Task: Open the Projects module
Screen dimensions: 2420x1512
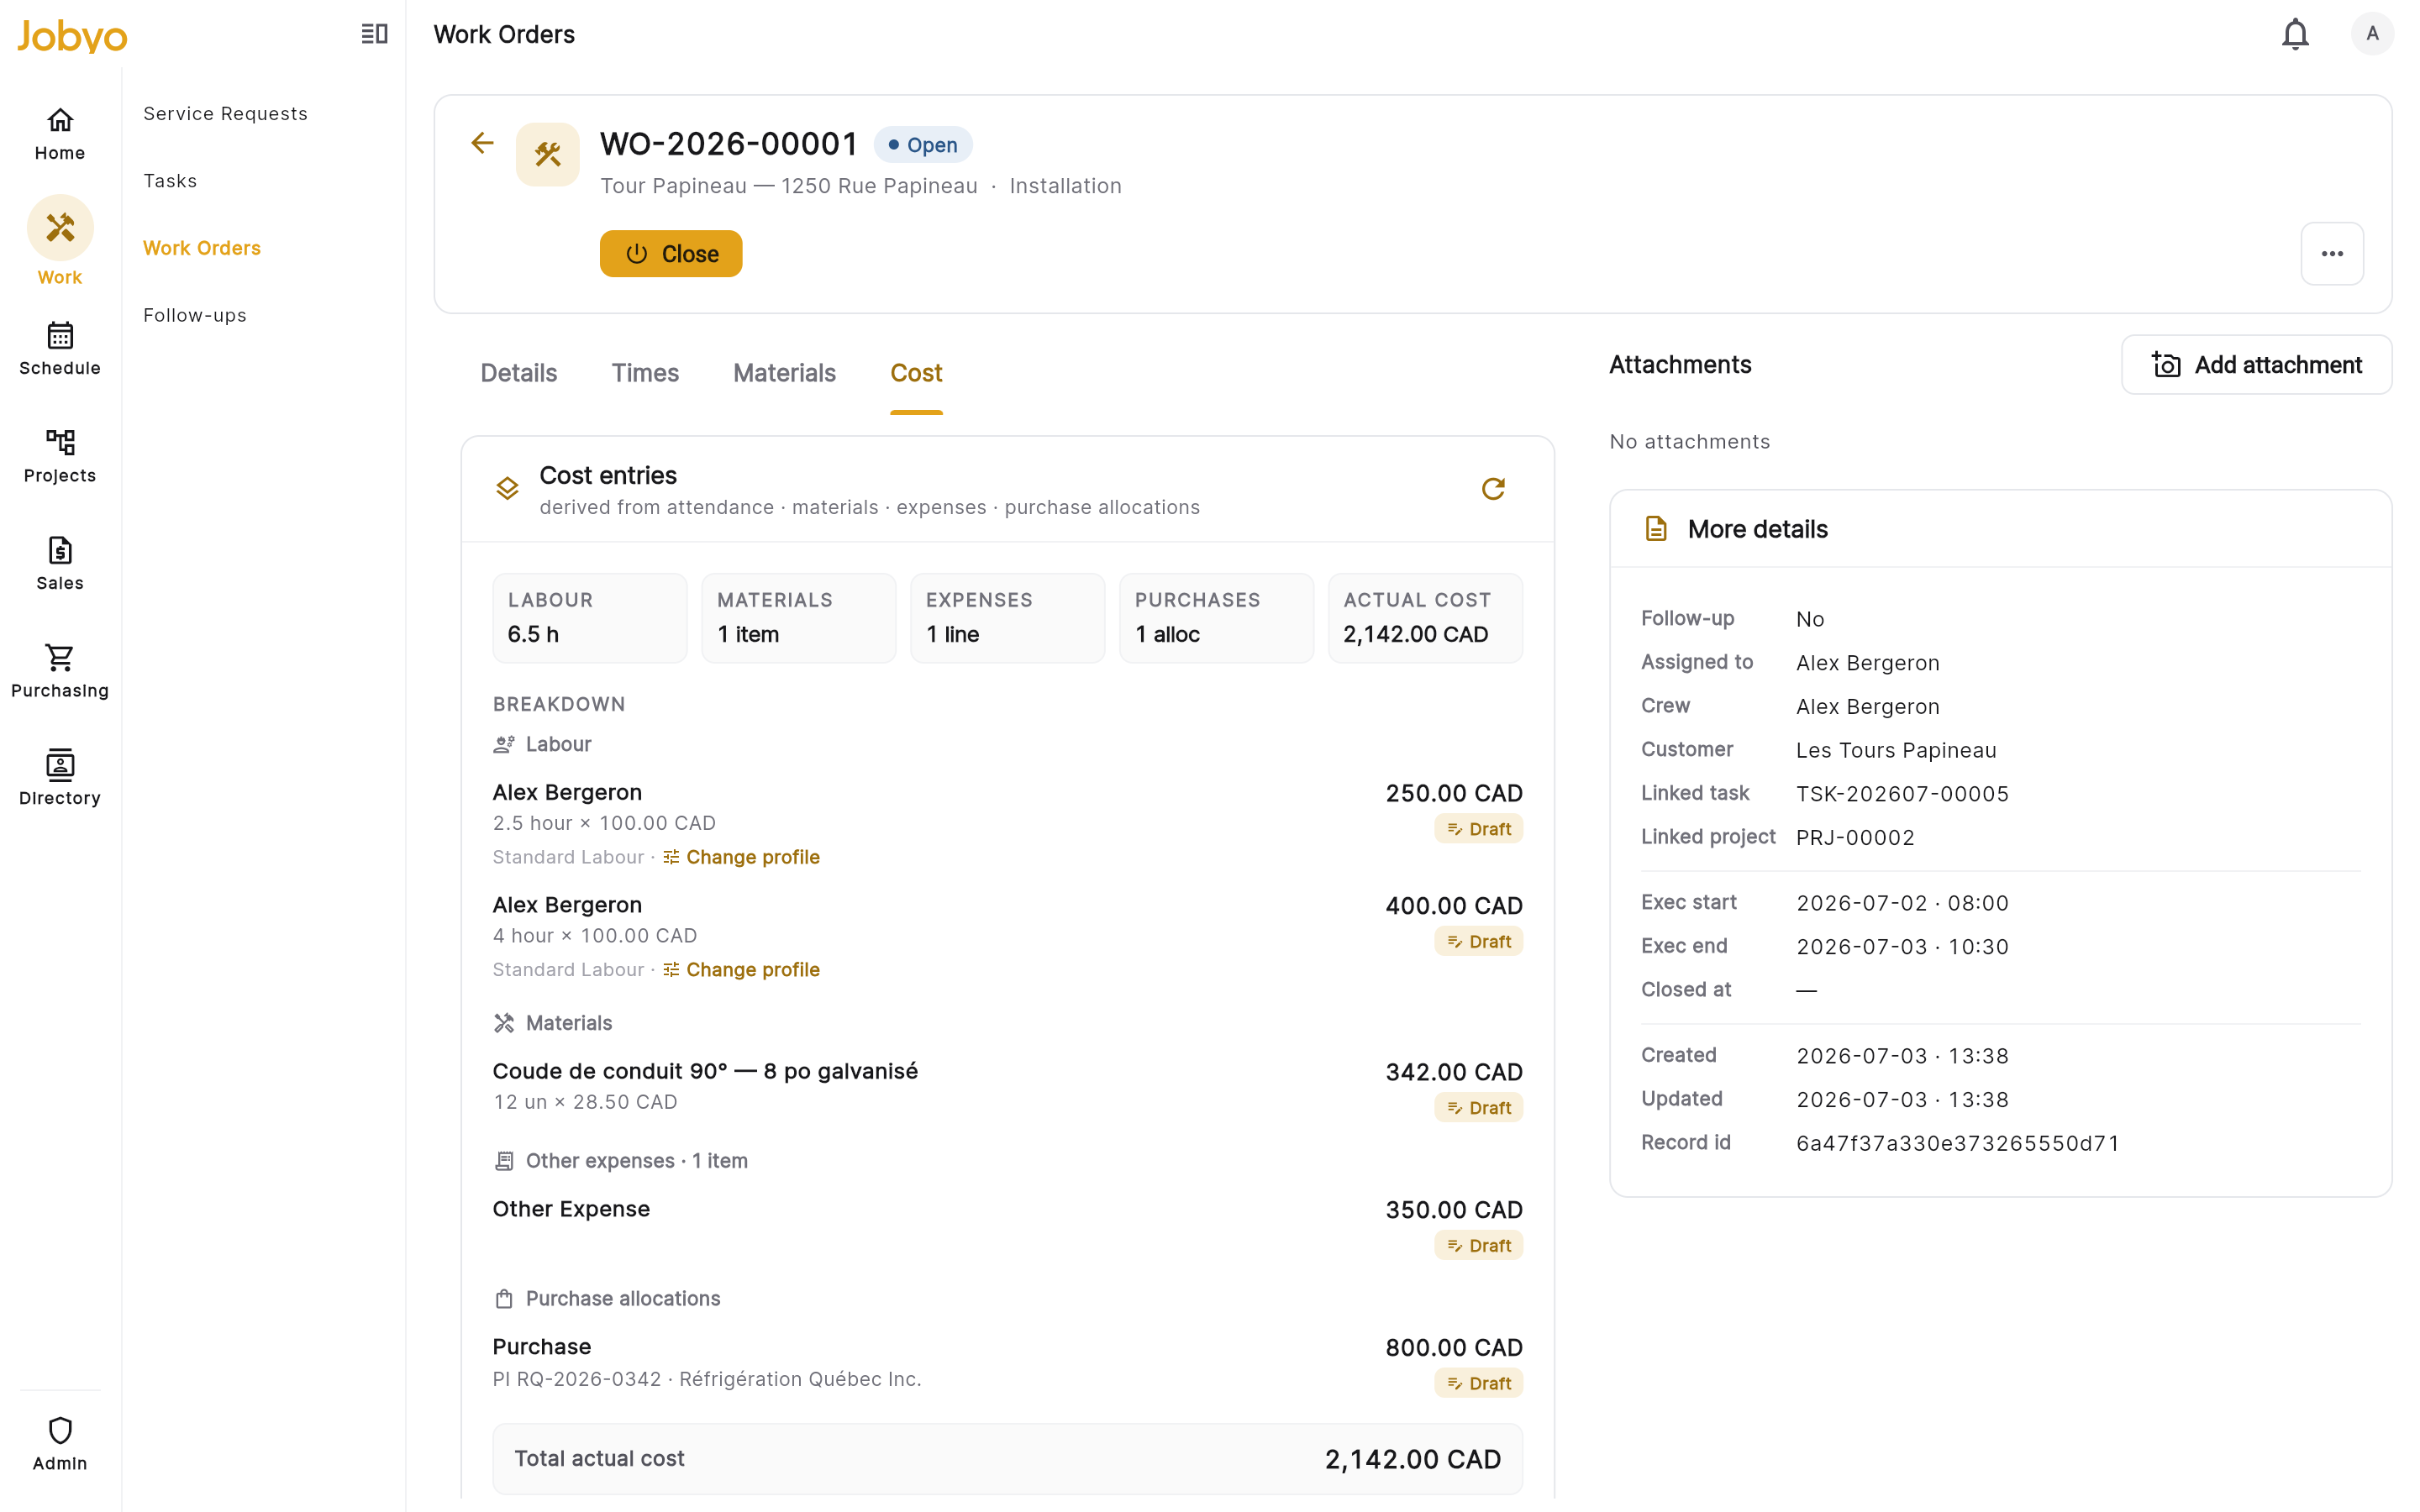Action: tap(60, 456)
